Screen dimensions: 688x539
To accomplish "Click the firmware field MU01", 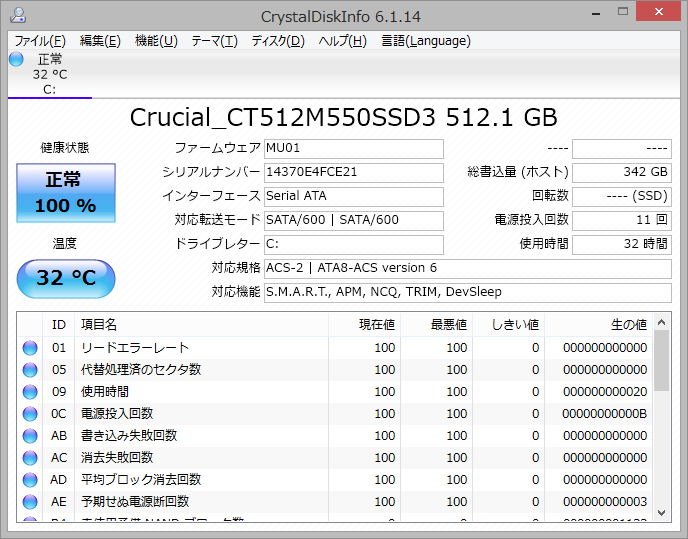I will click(354, 149).
